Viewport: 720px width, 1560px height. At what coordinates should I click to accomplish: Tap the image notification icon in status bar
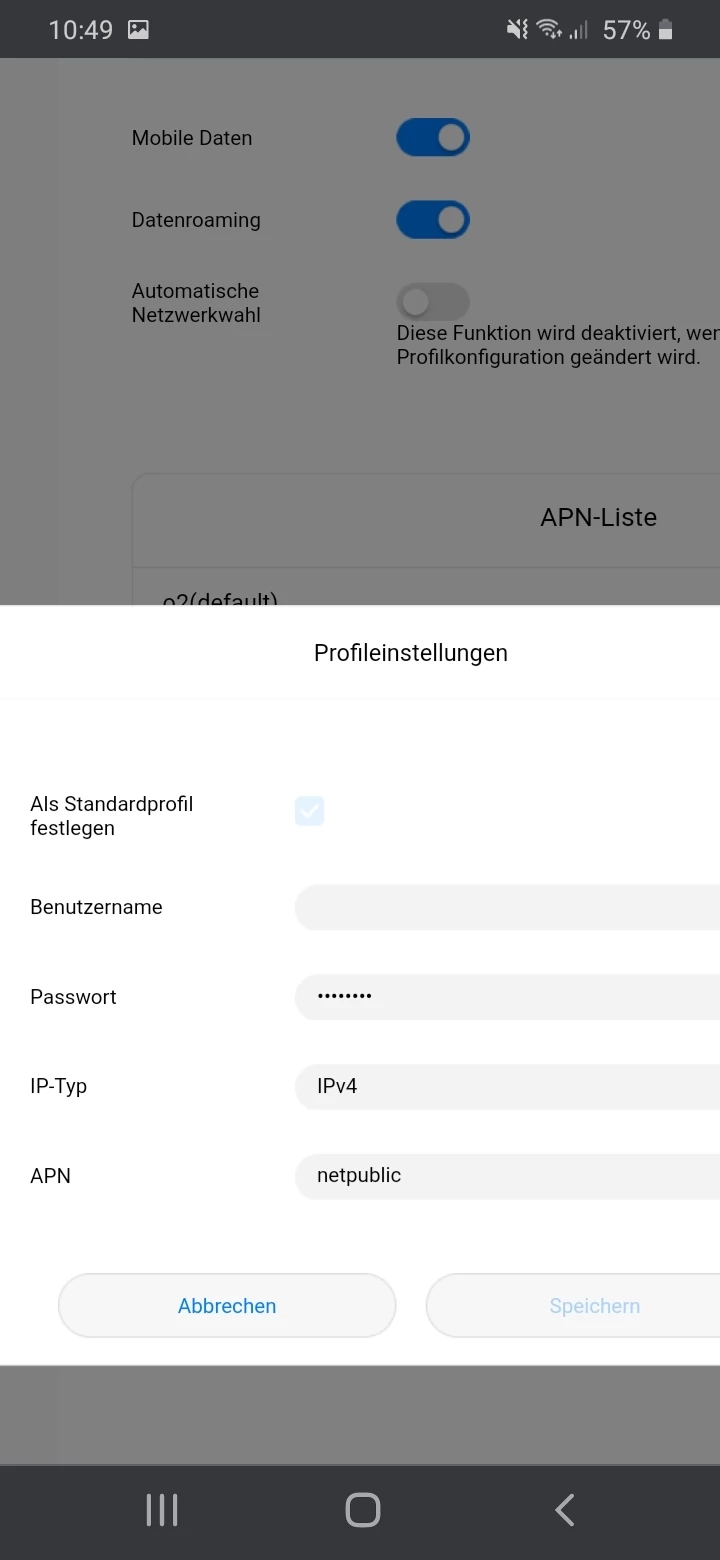point(138,30)
